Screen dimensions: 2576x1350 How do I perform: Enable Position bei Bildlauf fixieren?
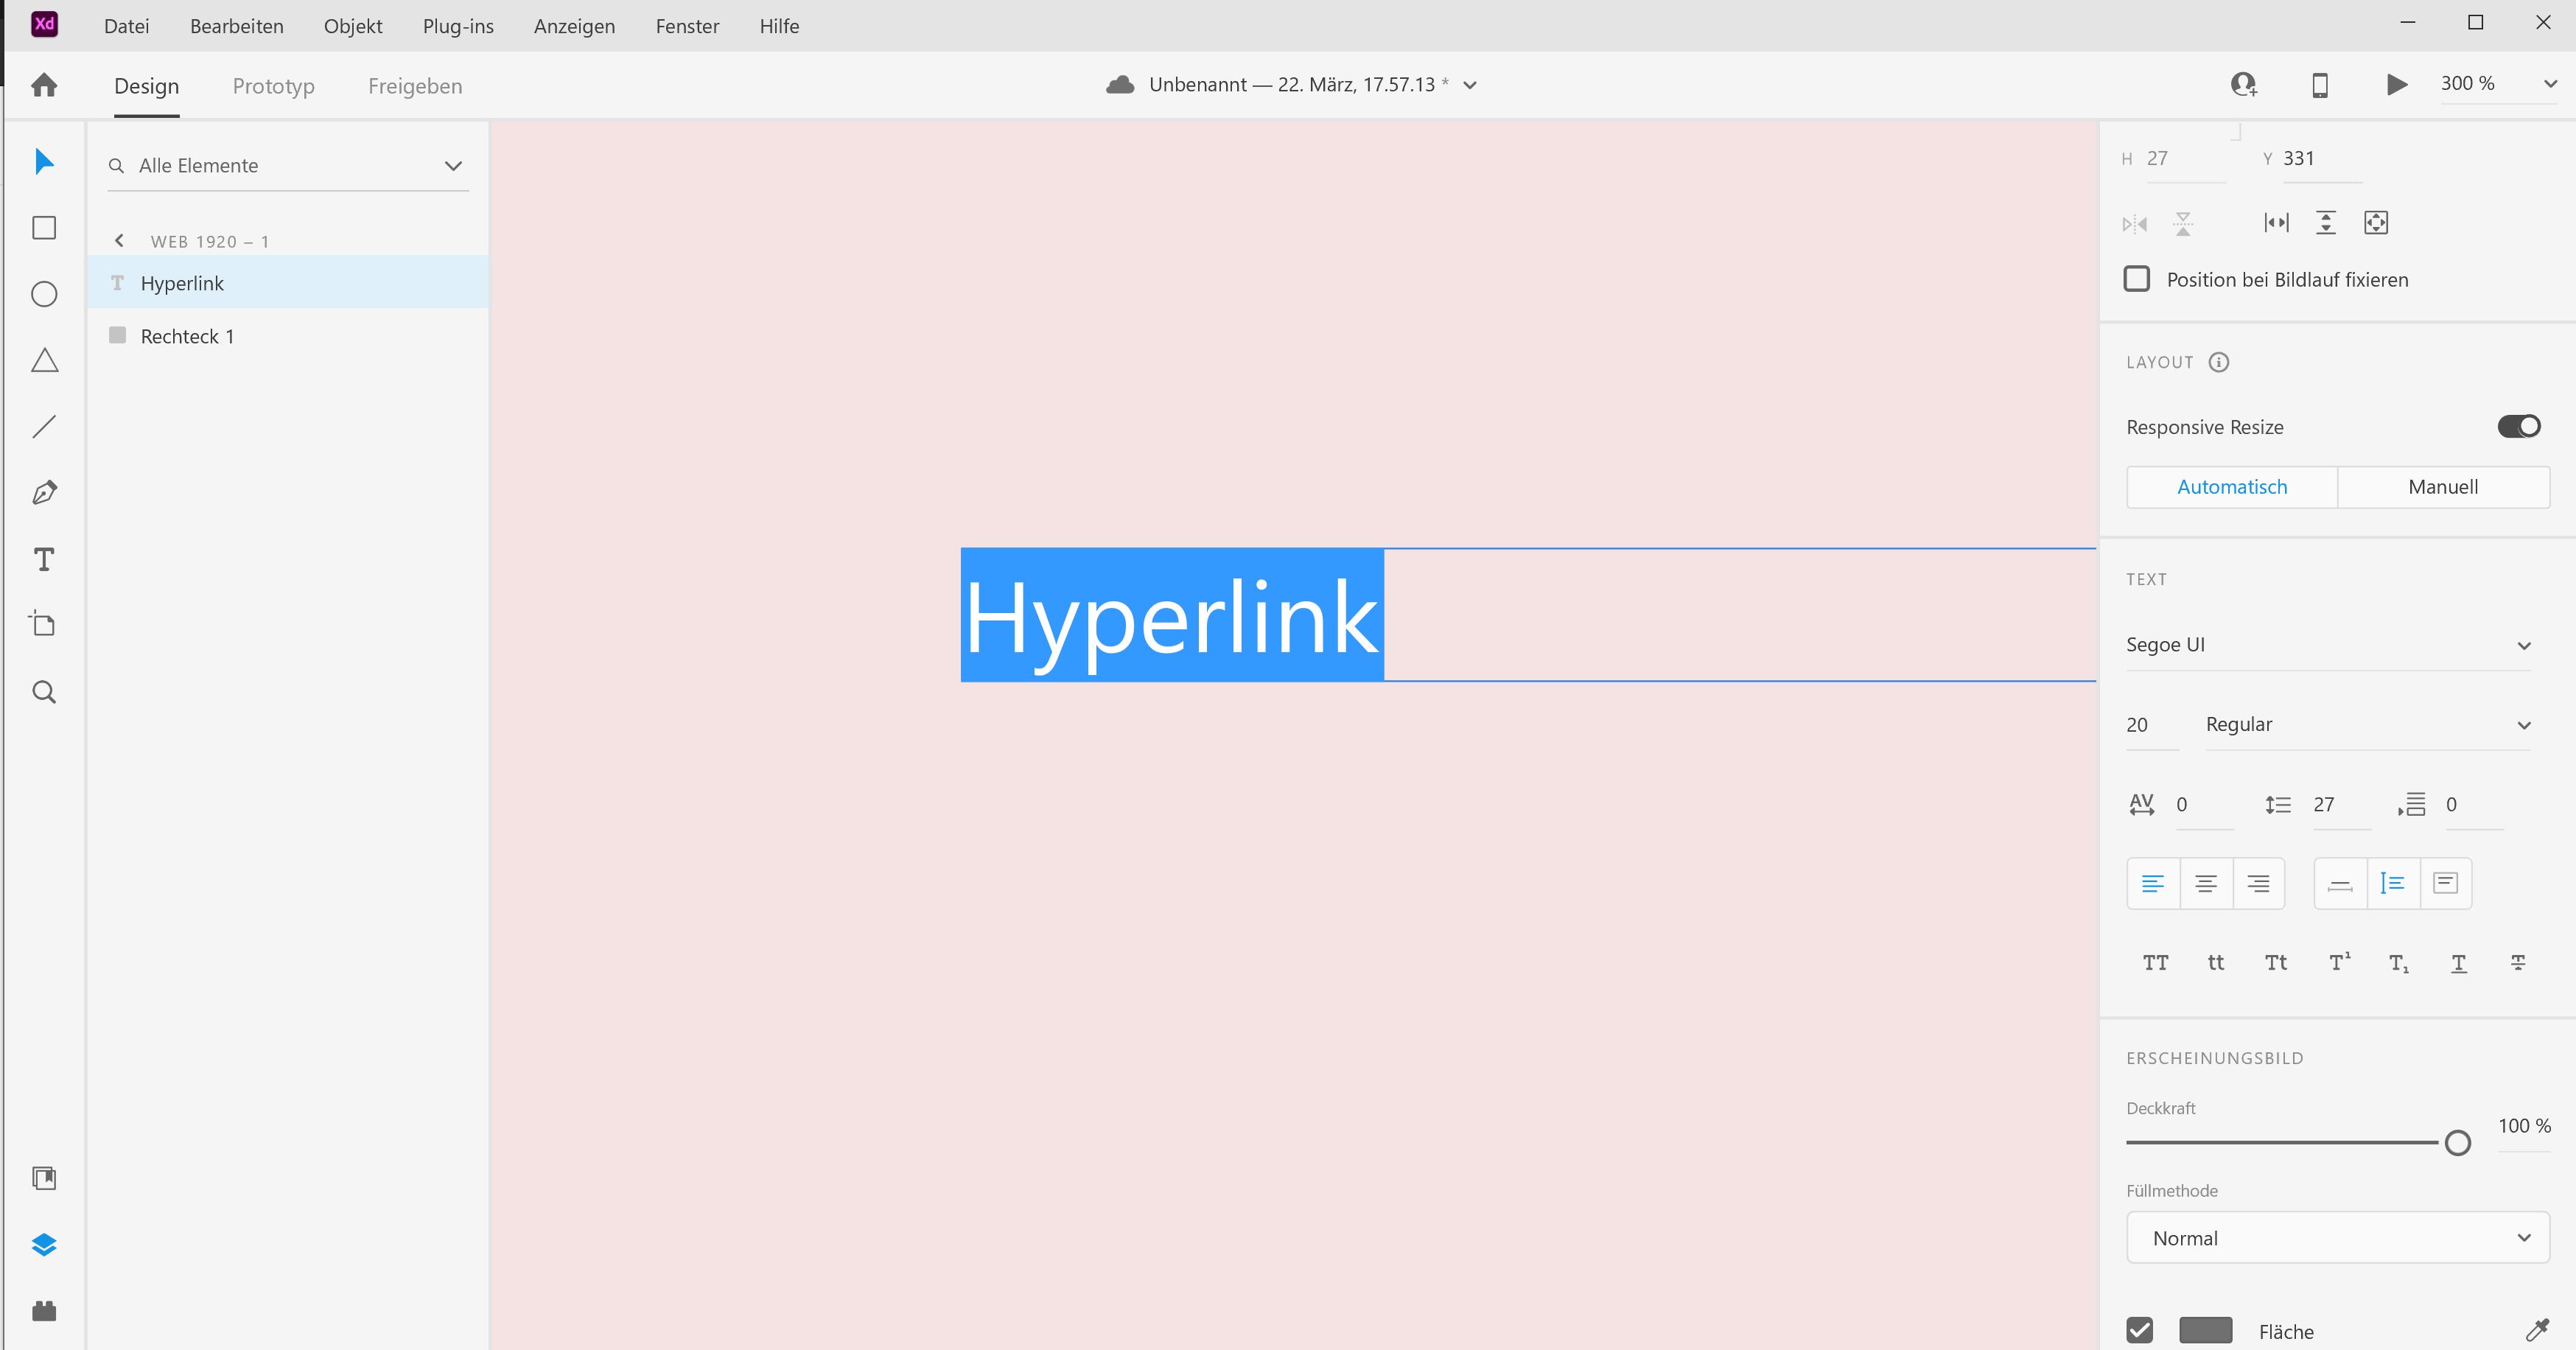(x=2137, y=279)
